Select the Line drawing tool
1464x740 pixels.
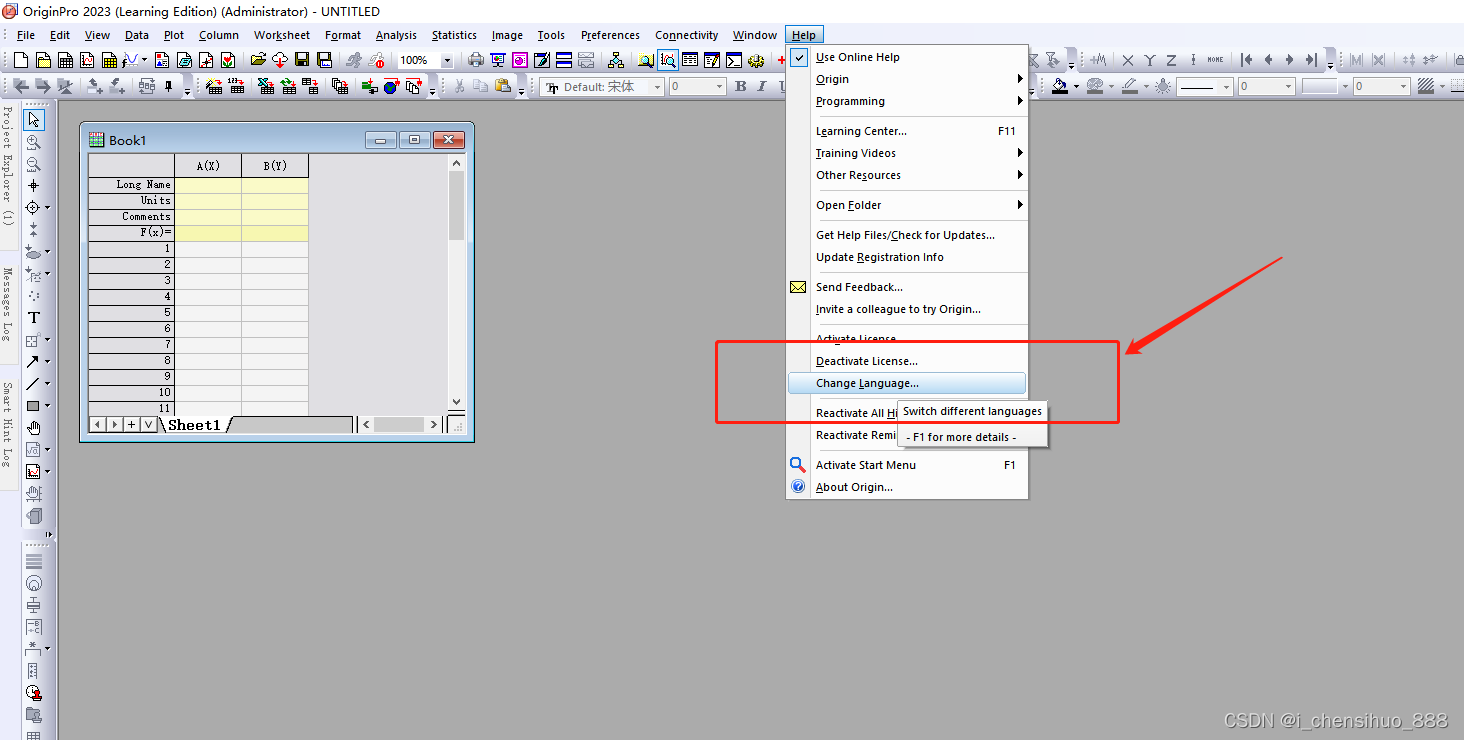33,383
